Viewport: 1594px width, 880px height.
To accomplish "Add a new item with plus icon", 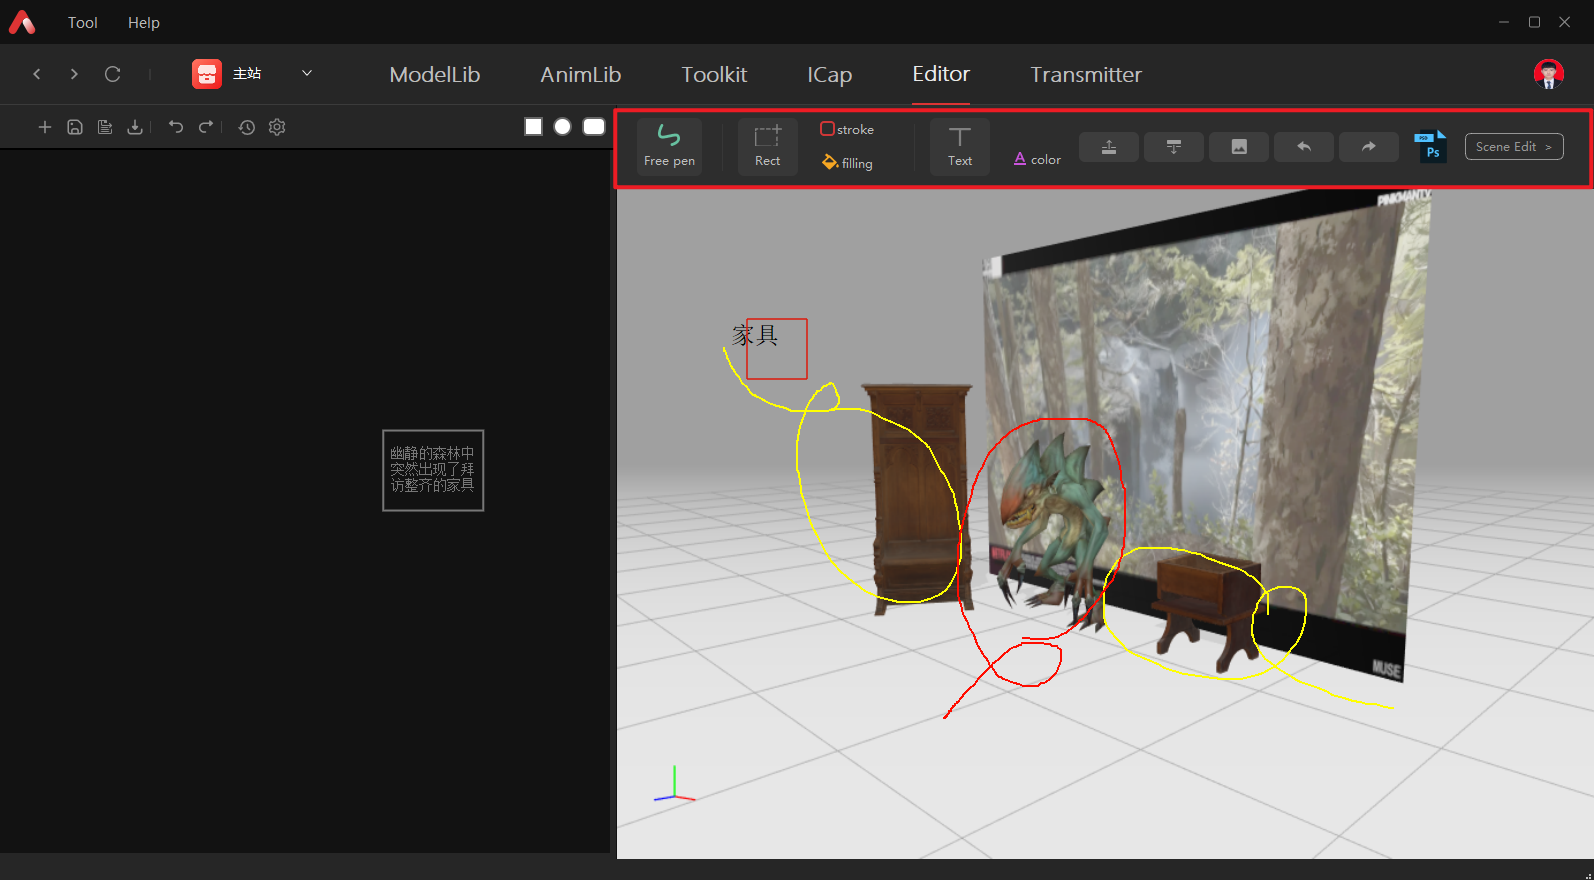I will [44, 127].
